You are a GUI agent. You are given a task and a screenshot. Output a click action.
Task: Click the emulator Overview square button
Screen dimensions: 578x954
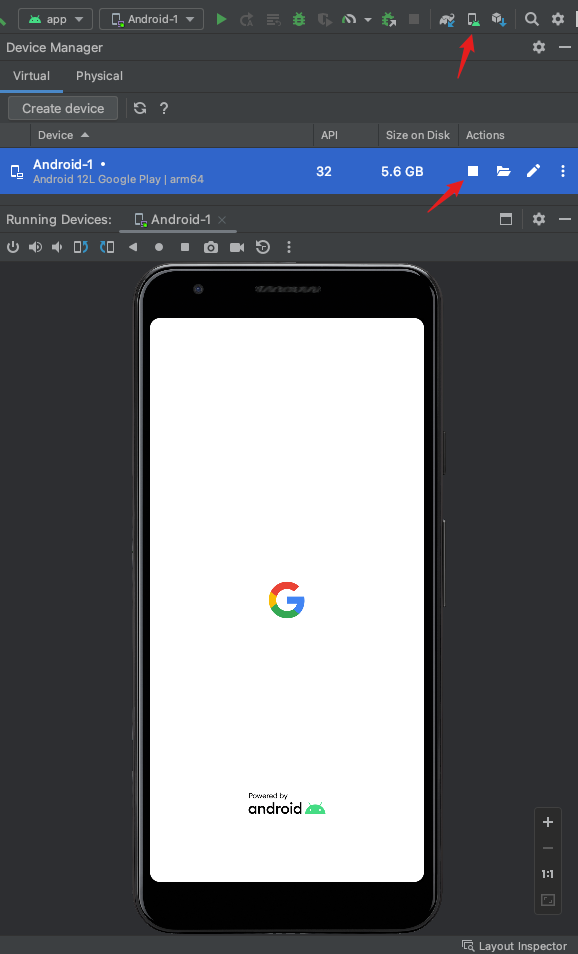(x=185, y=247)
